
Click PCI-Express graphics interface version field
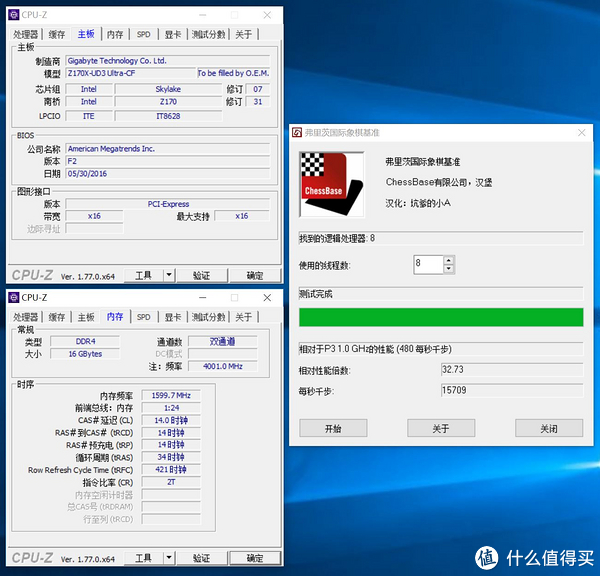[168, 204]
